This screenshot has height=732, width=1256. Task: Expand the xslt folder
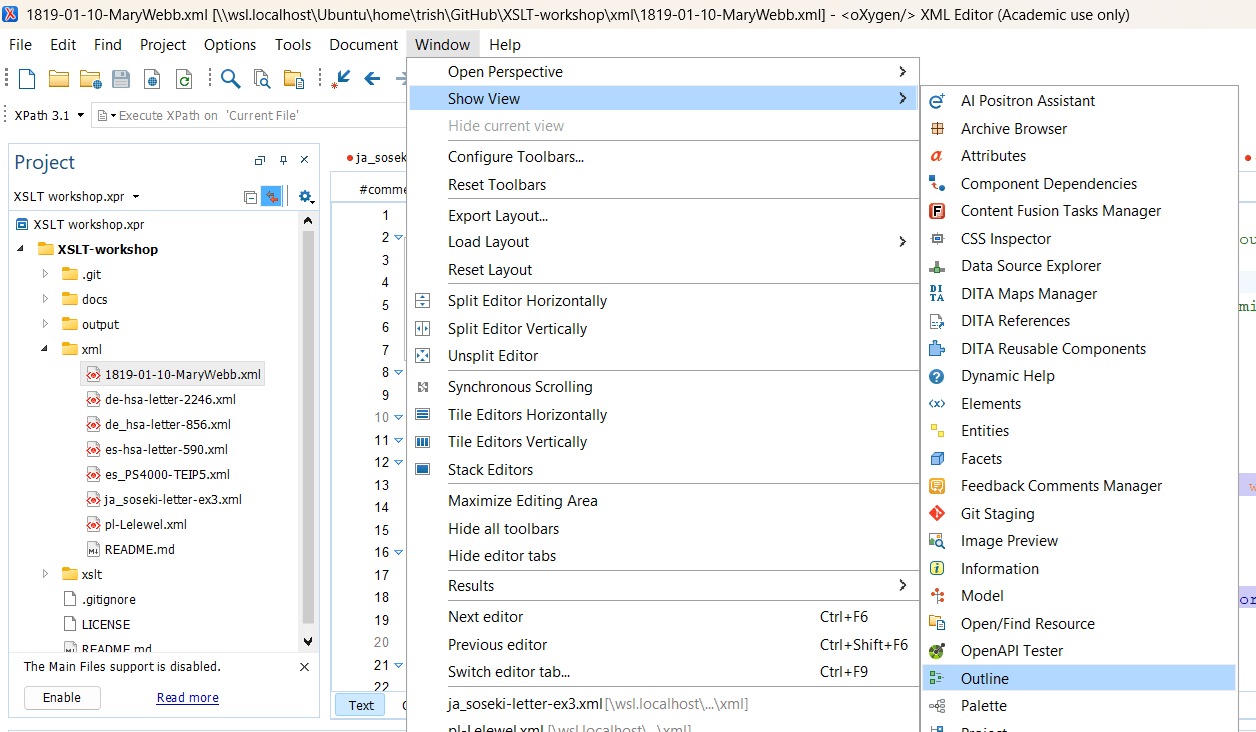click(45, 574)
